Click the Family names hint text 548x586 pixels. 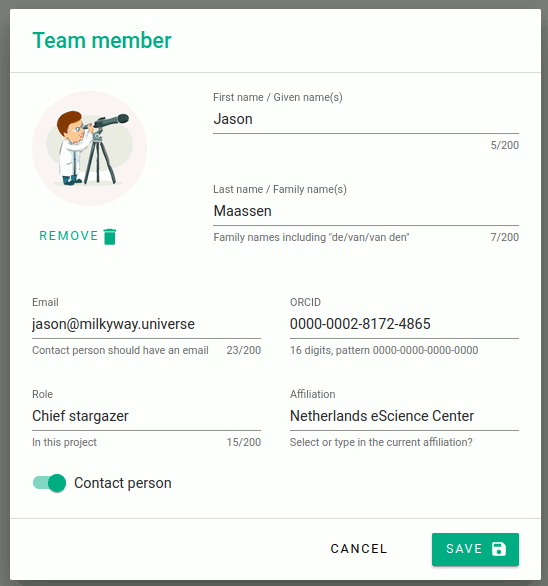coord(311,237)
